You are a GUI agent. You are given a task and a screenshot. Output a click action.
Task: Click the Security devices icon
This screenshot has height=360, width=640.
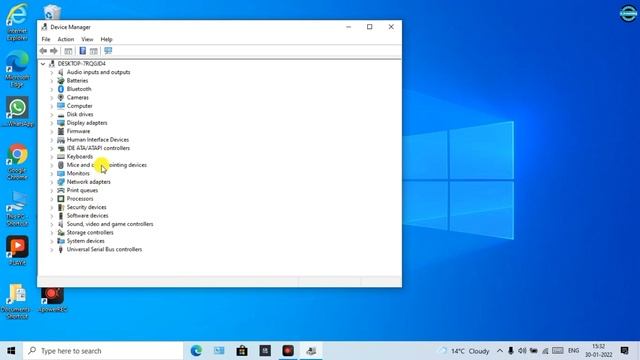[x=61, y=207]
